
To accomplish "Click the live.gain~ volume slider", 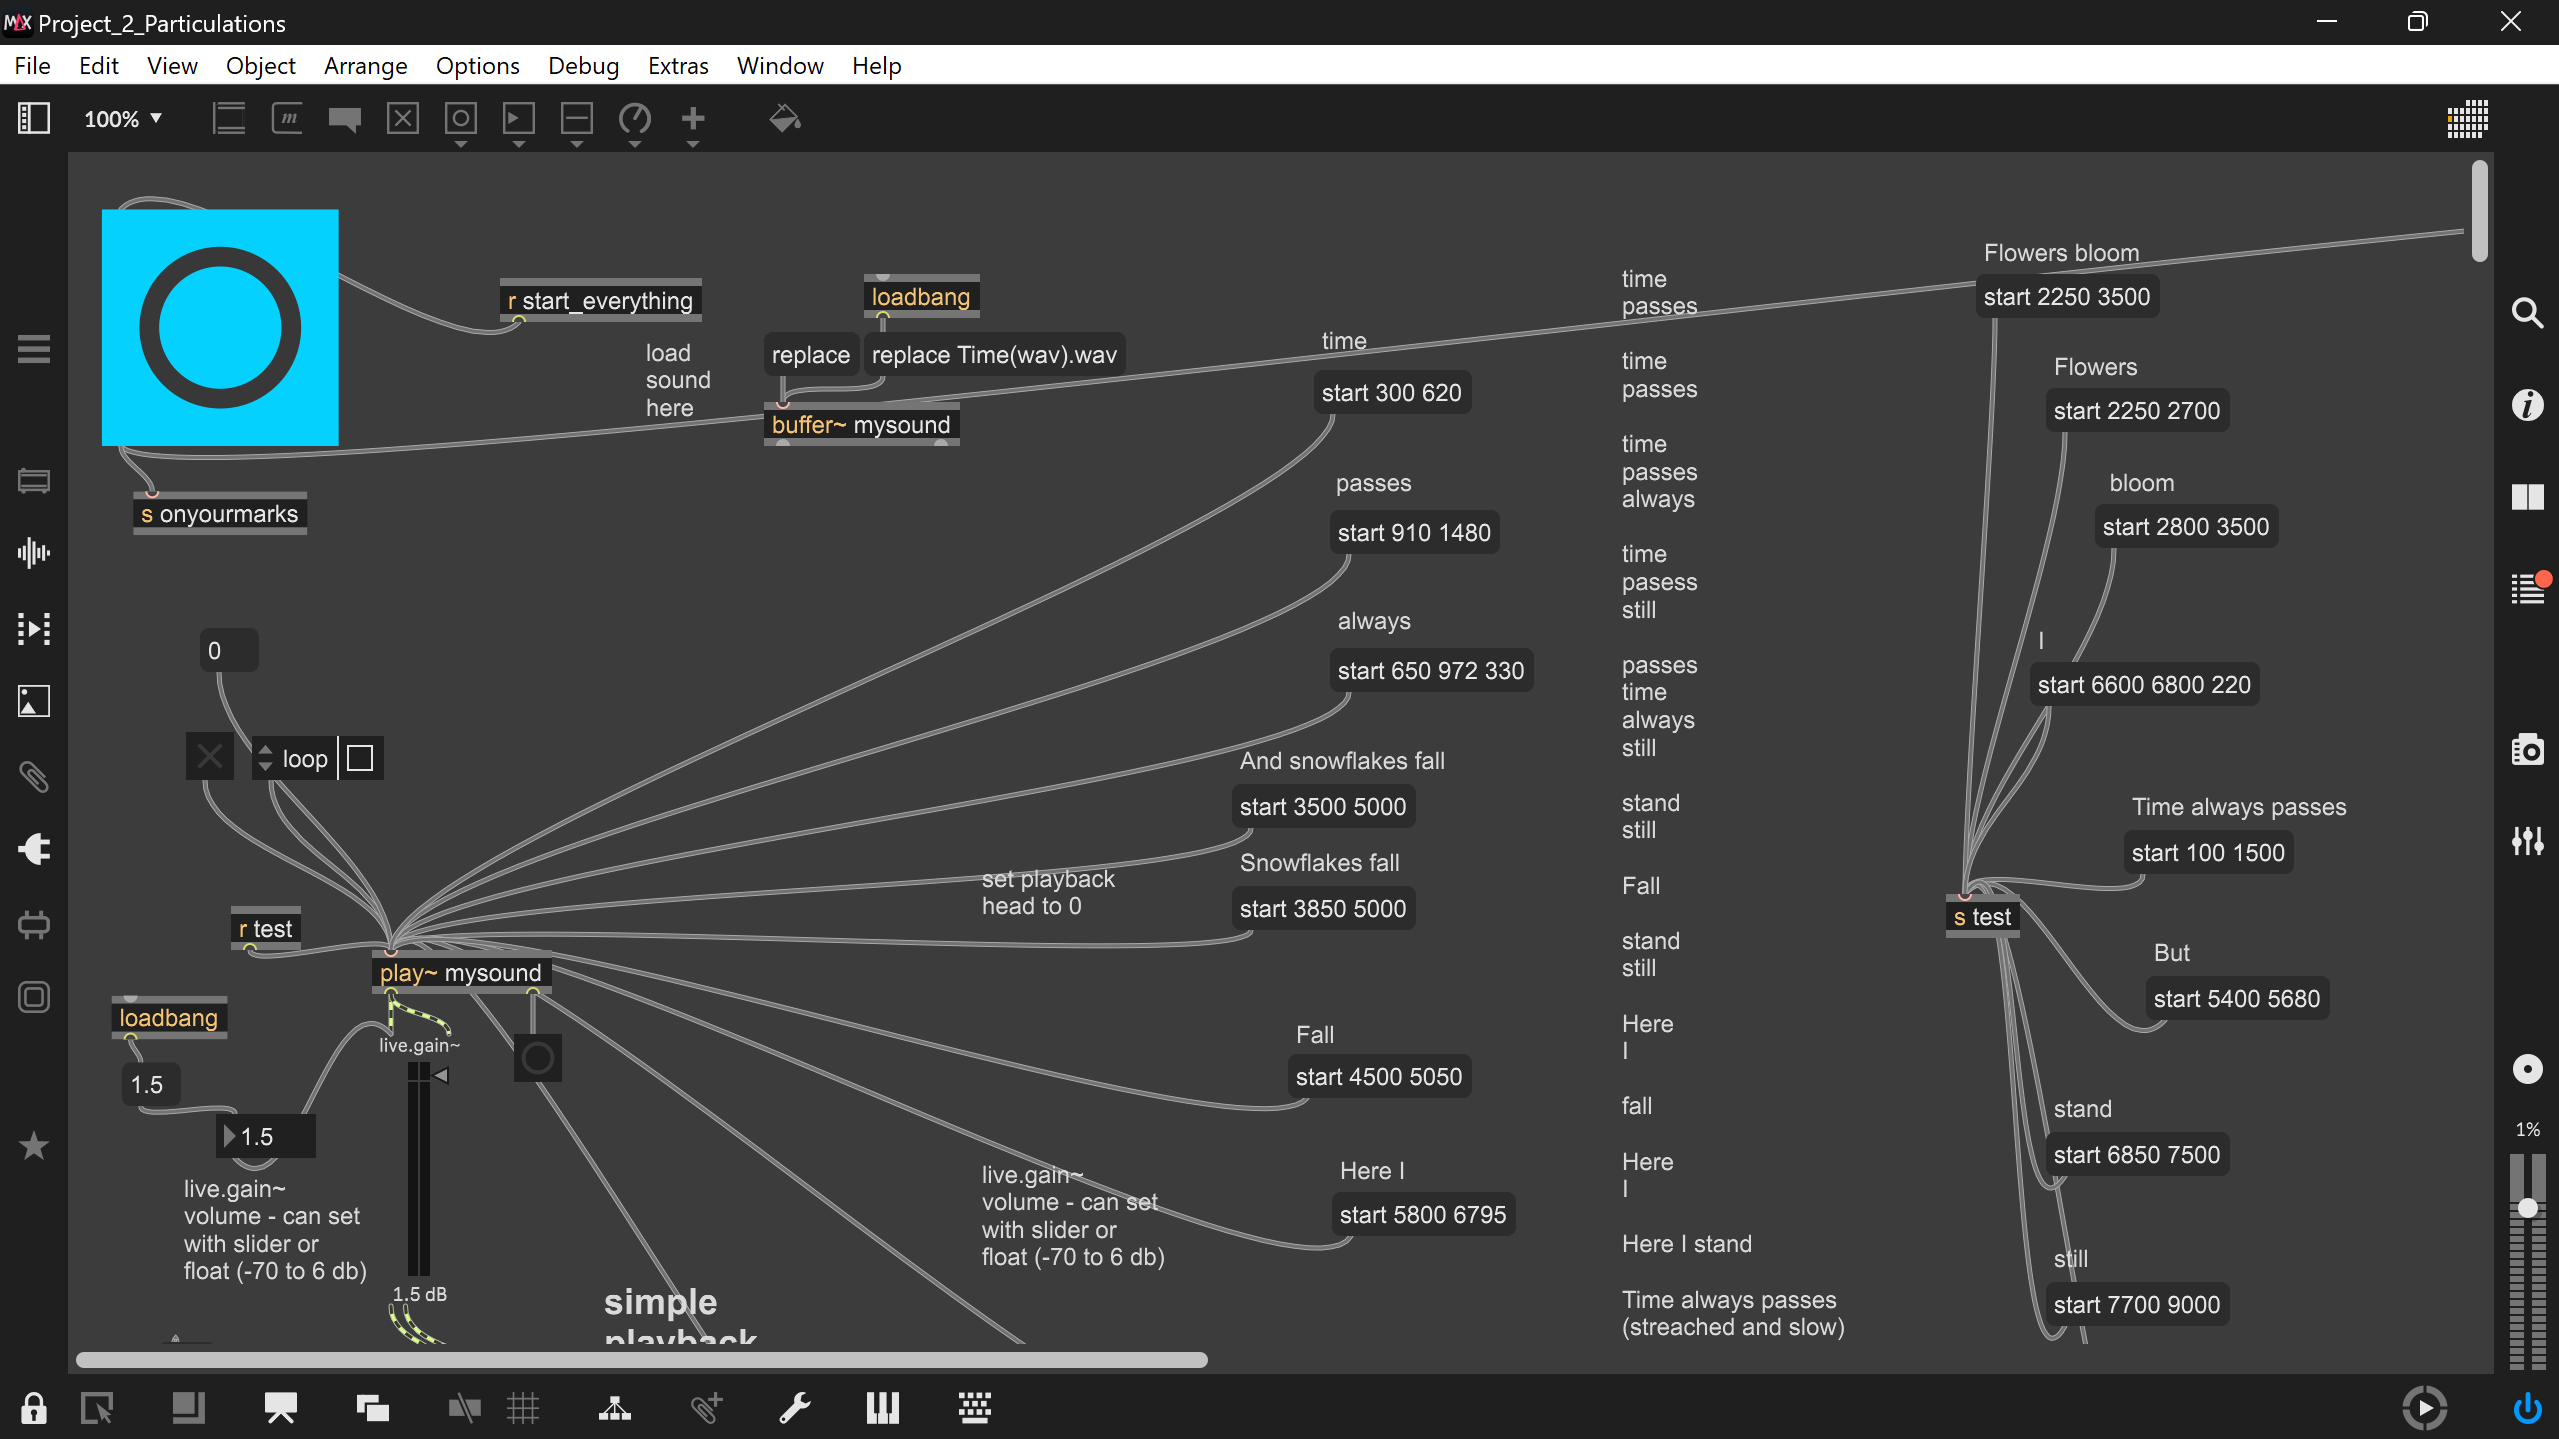I will [419, 1170].
